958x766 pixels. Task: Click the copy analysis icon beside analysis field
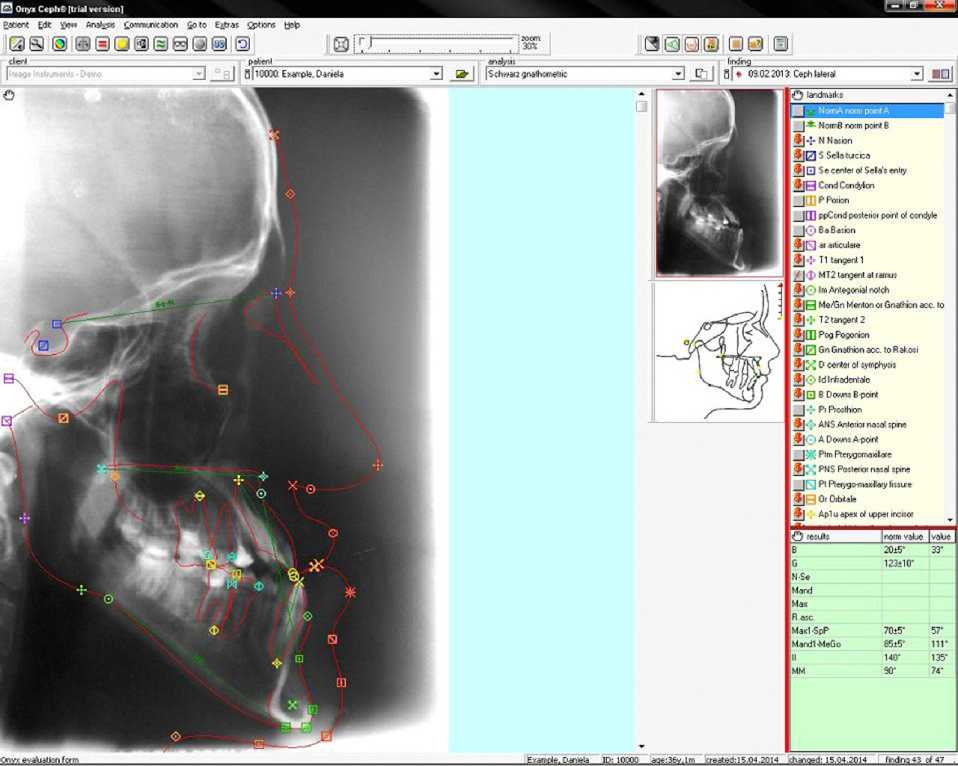[x=701, y=74]
